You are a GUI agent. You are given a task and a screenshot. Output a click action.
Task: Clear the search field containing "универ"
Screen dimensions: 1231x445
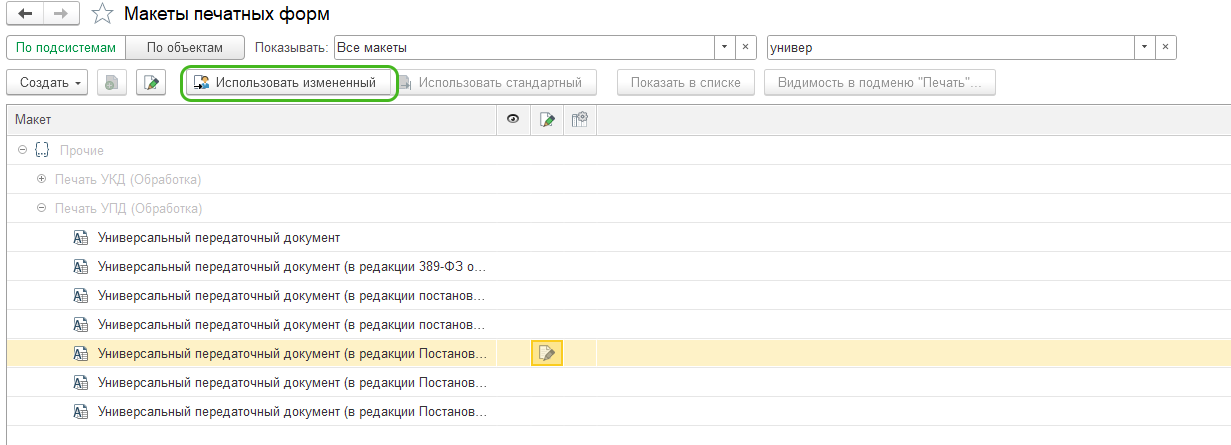pos(1166,47)
